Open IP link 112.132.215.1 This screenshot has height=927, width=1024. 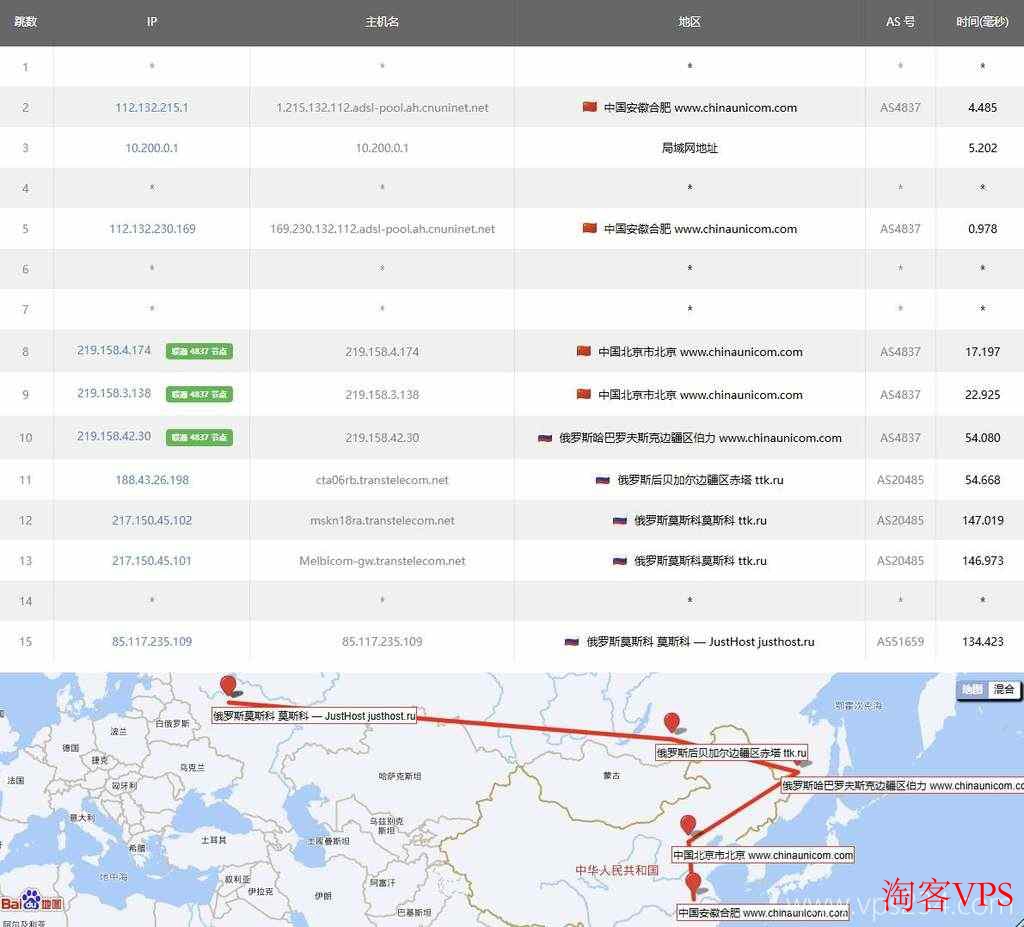(152, 108)
